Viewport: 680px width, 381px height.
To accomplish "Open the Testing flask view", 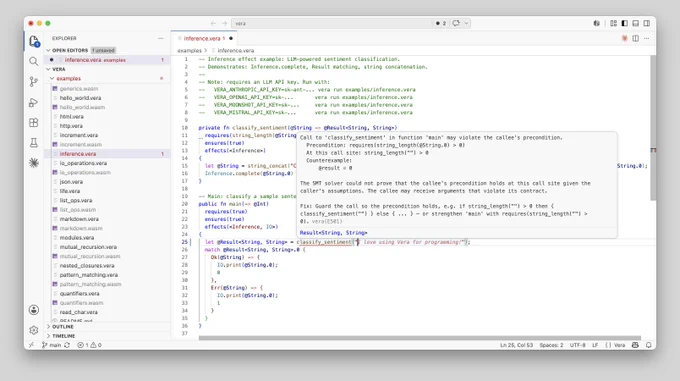I will (34, 143).
